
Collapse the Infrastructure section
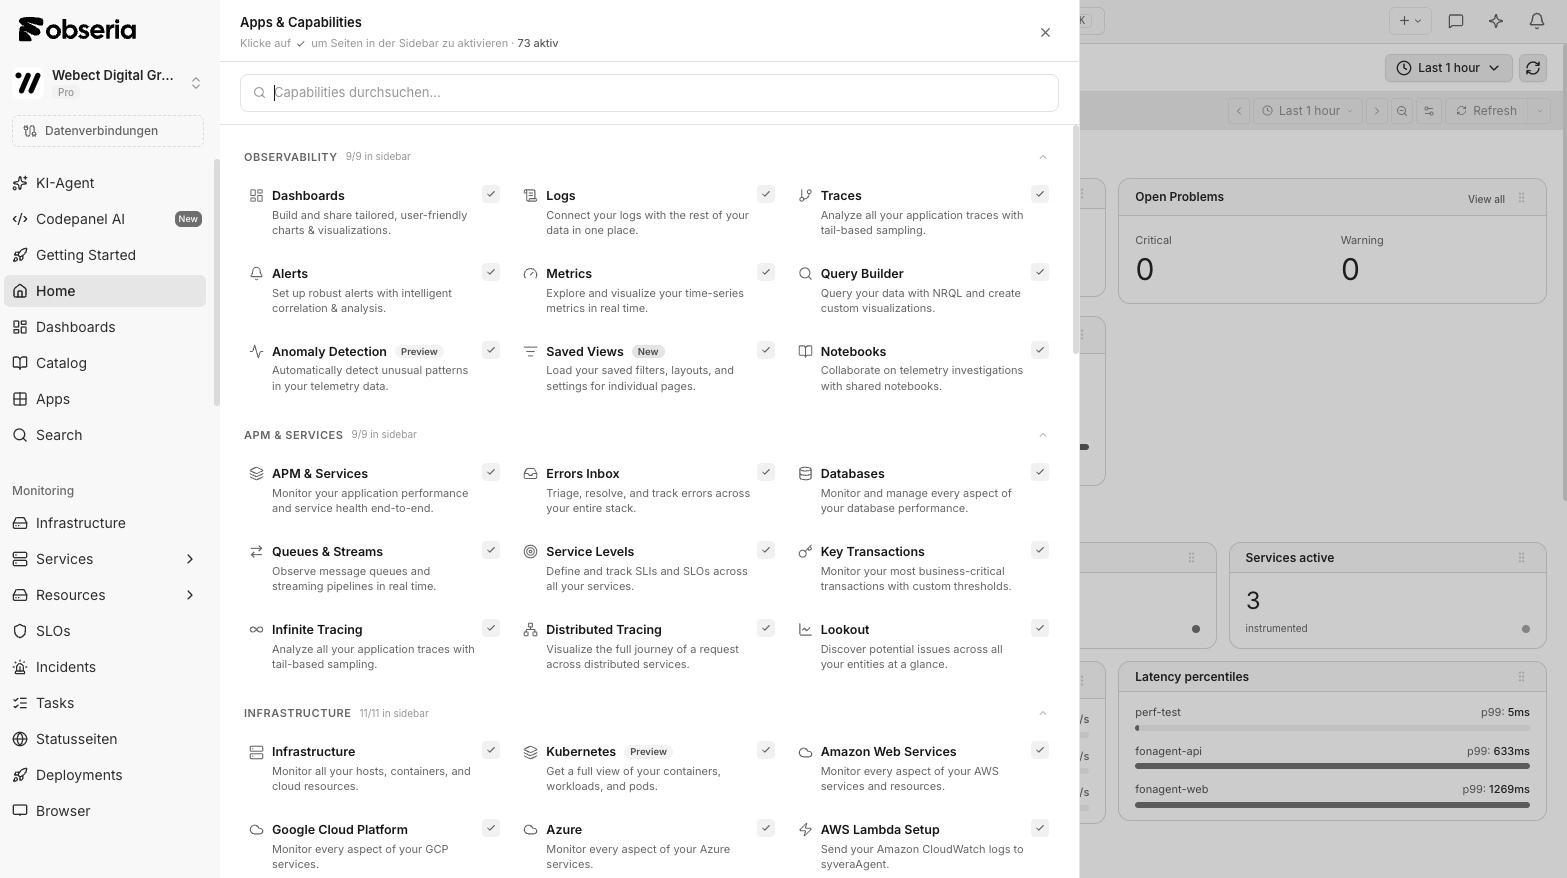click(x=1043, y=713)
